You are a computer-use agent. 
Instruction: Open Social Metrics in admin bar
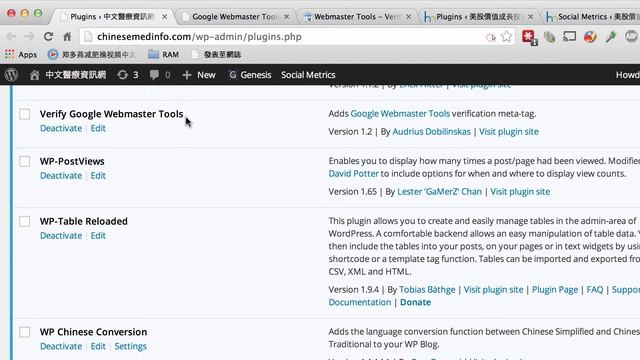click(x=308, y=75)
